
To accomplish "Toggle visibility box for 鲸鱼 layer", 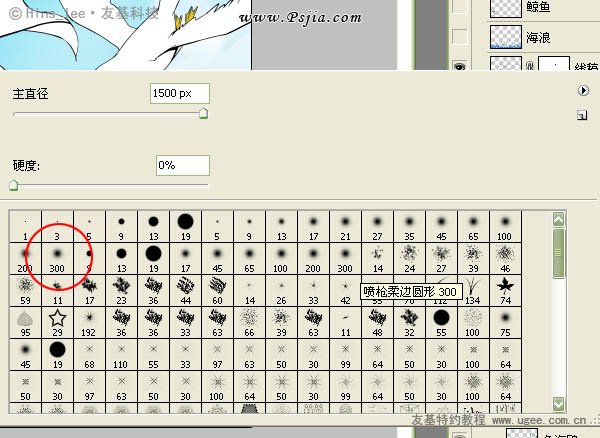I will [x=459, y=6].
